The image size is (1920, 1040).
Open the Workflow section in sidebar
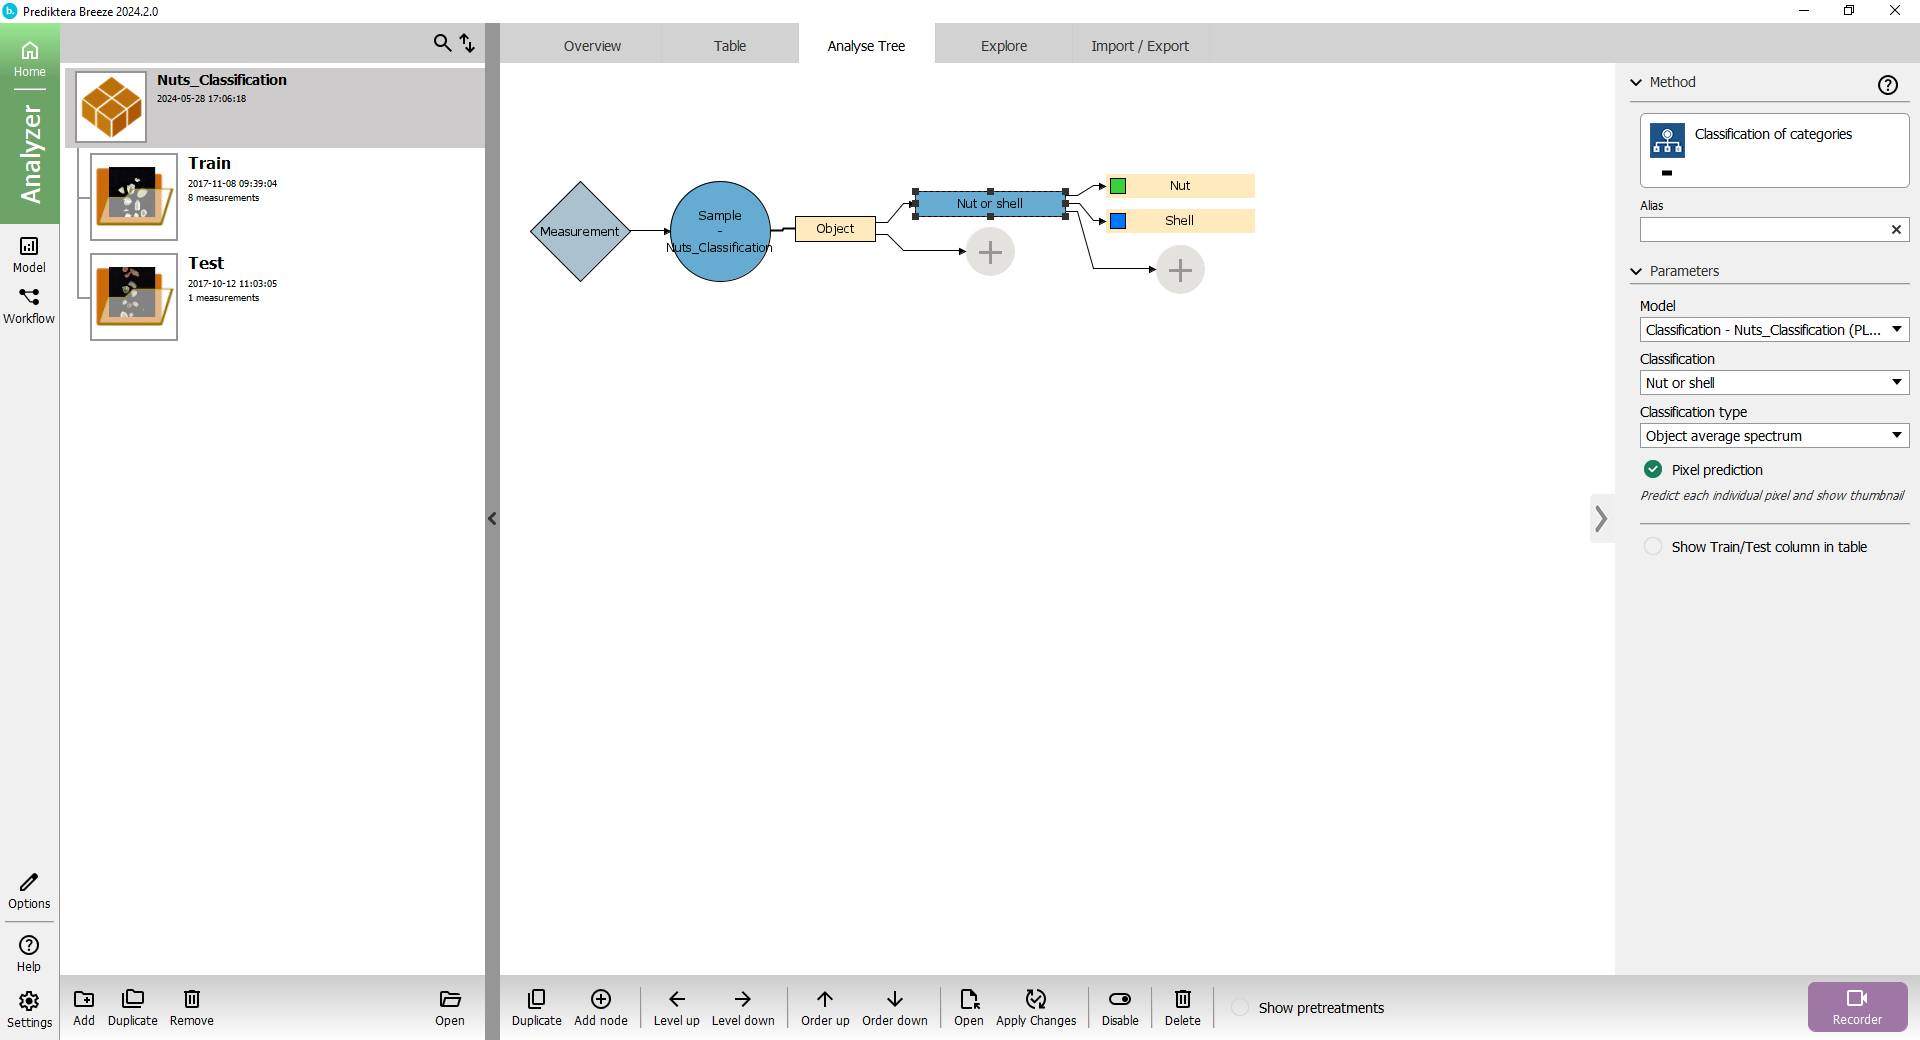(x=29, y=306)
